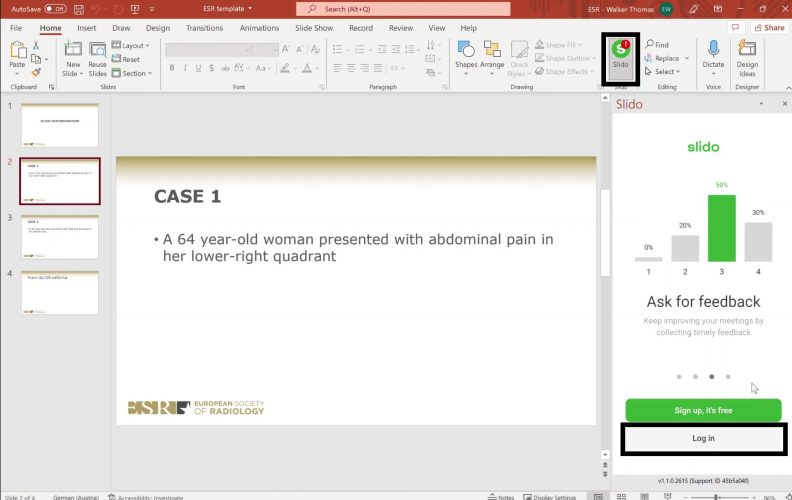Select the first carousel dot in Slido pane
Screen dimensions: 792x500
[677, 377]
